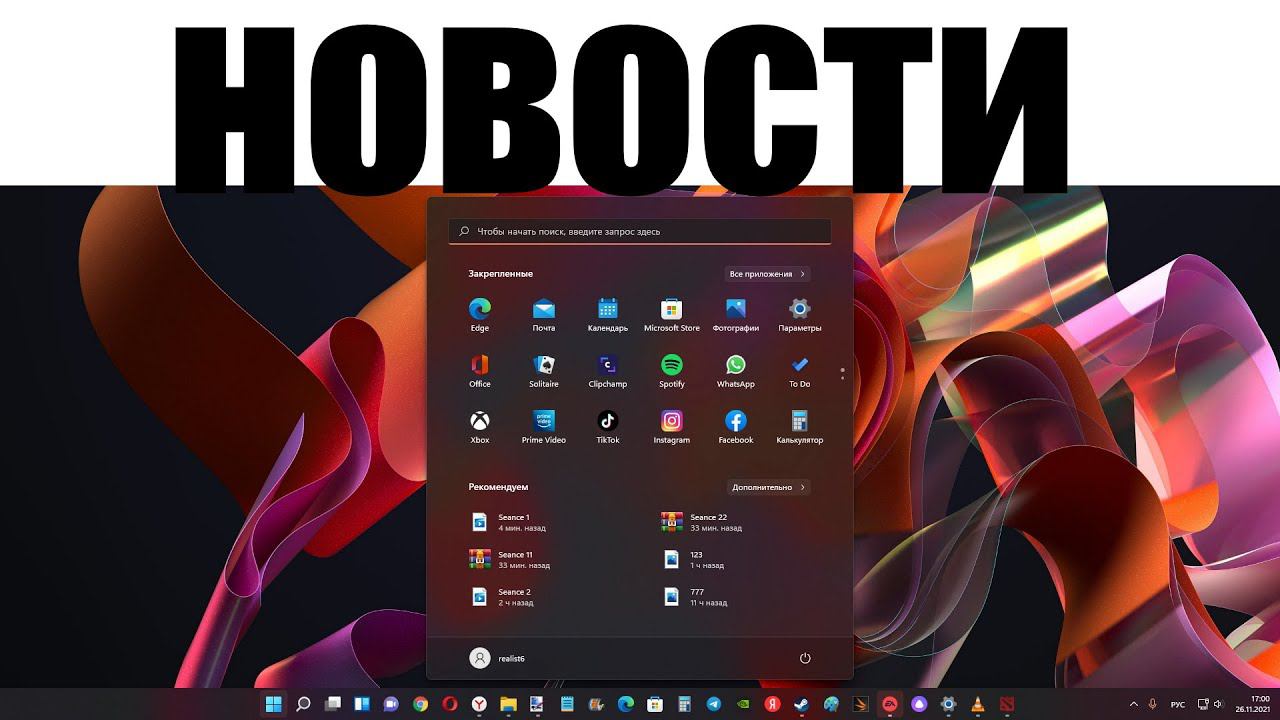1280x720 pixels.
Task: Open Telegram from the taskbar
Action: click(x=714, y=704)
